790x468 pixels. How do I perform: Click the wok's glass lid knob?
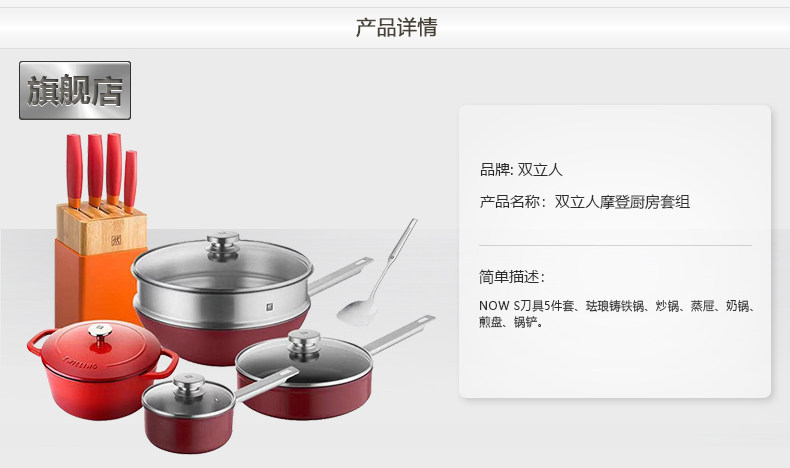coord(223,244)
